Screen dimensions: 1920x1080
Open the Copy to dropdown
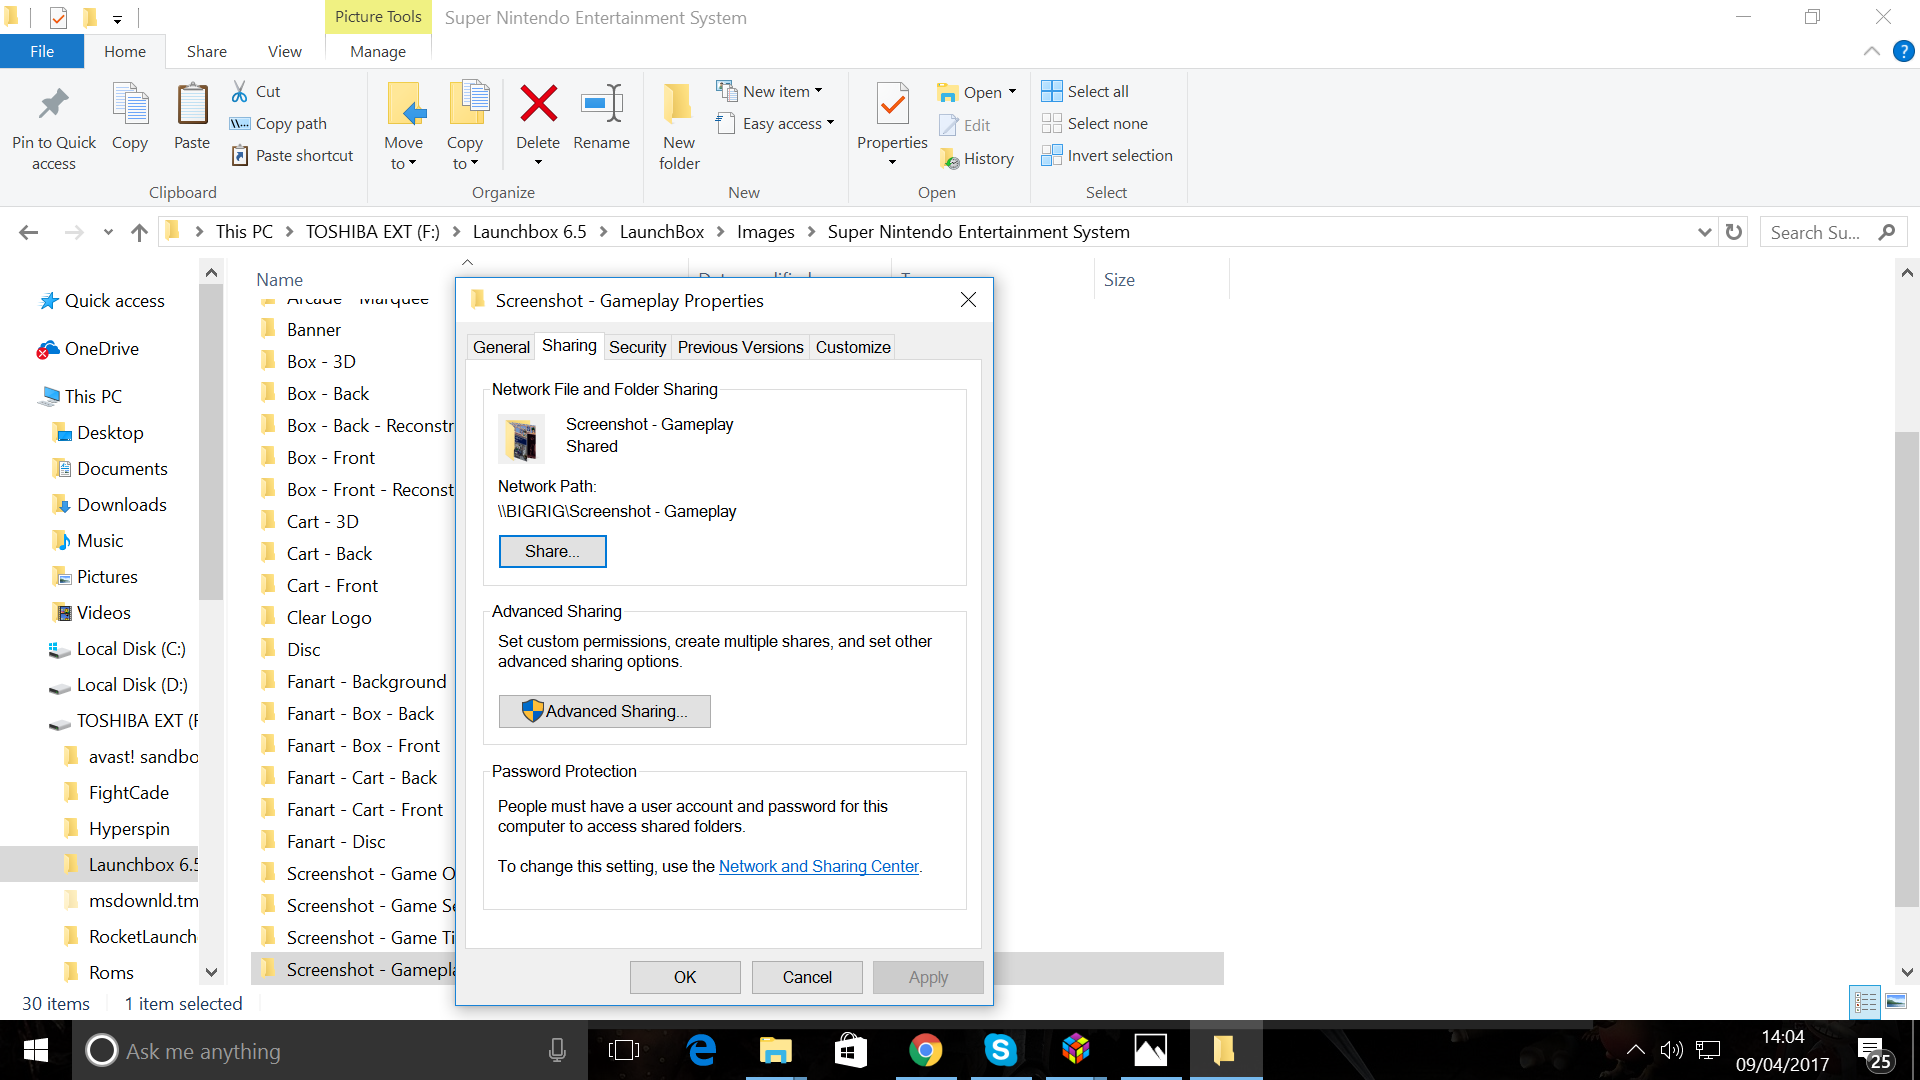coord(465,164)
